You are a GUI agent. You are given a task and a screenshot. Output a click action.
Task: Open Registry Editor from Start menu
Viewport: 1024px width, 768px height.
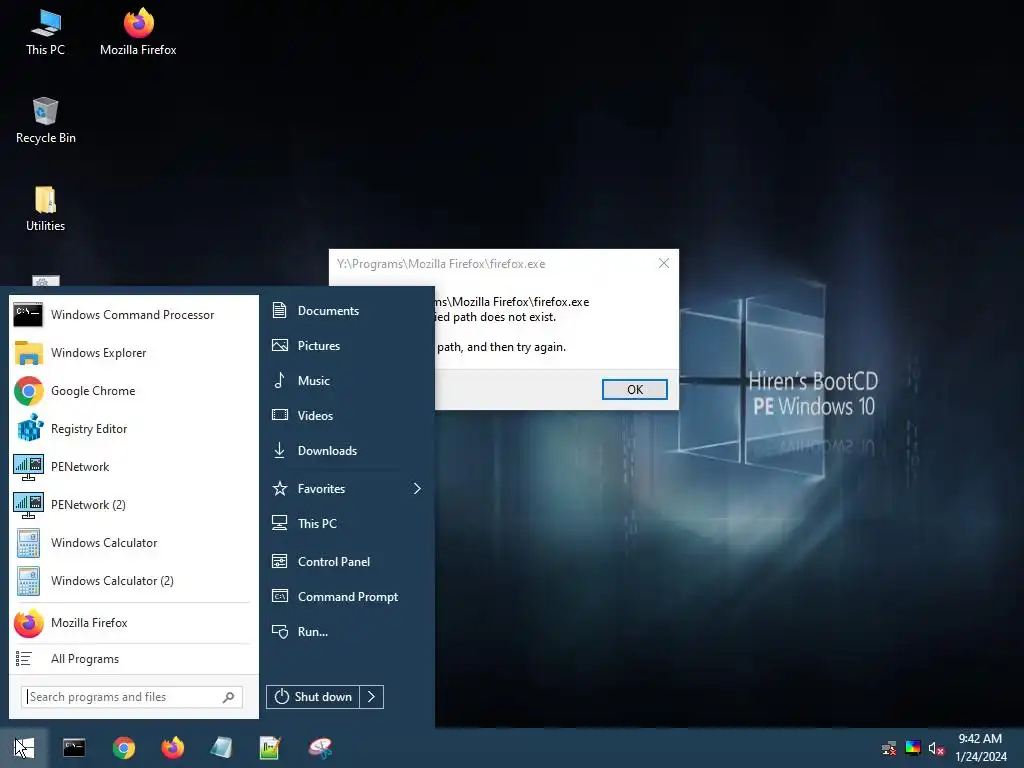134,428
